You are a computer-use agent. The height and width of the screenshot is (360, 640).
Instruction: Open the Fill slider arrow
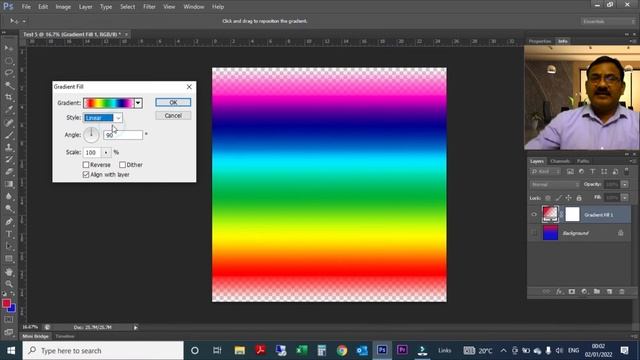point(625,198)
